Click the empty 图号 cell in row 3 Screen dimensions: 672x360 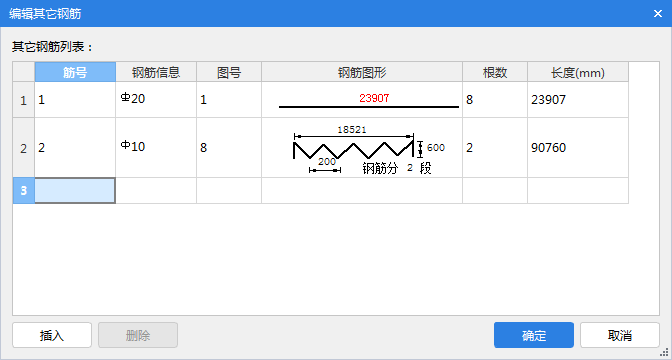[229, 191]
